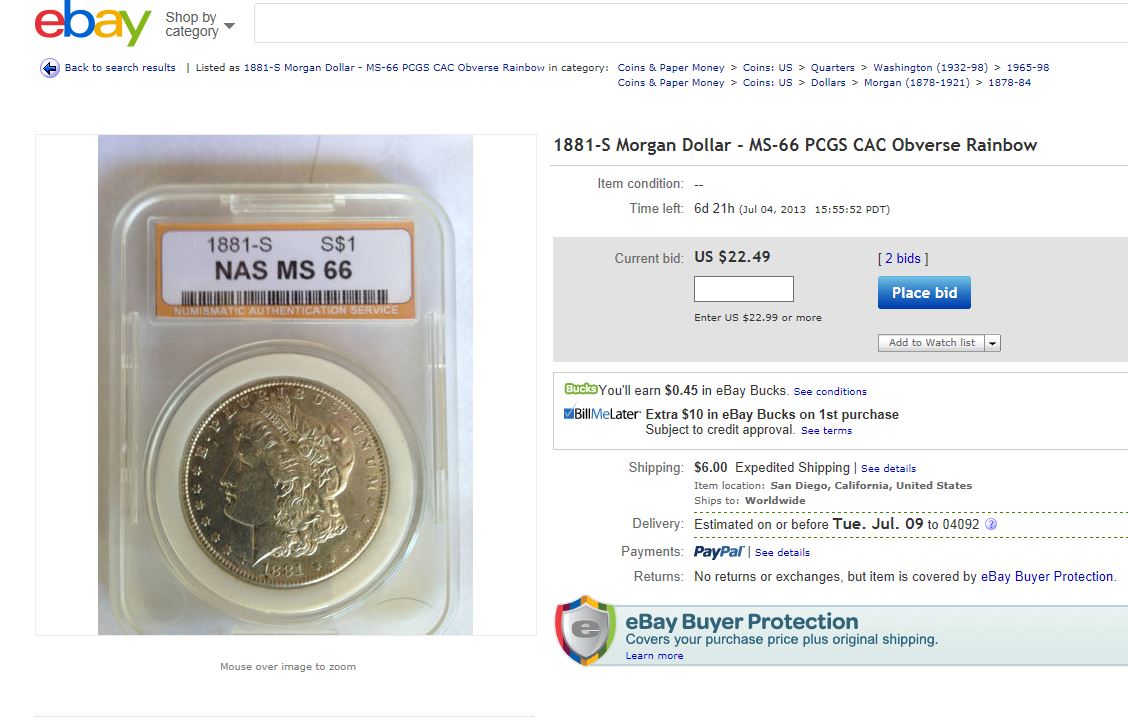Click the BillMeLater logo

click(x=601, y=414)
